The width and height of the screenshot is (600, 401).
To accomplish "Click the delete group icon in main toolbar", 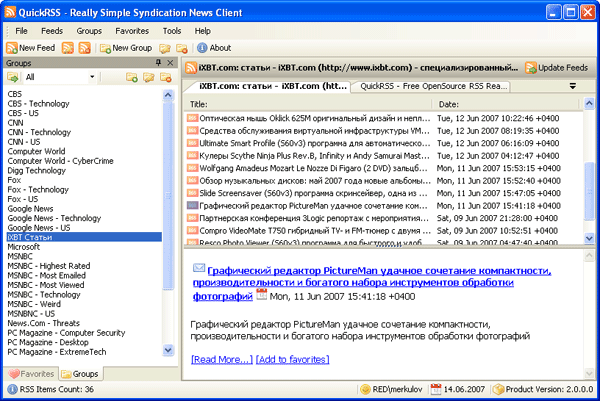I will 182,48.
